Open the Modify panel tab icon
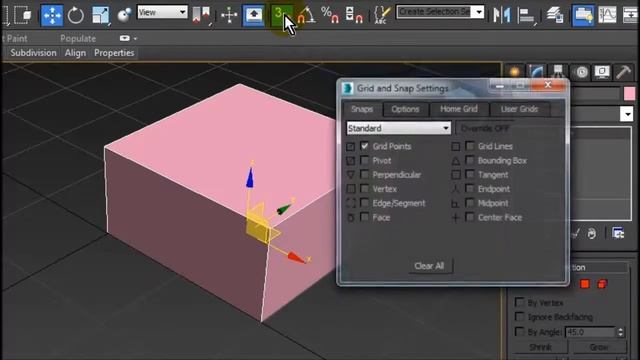Viewport: 640px width, 360px height. (536, 72)
